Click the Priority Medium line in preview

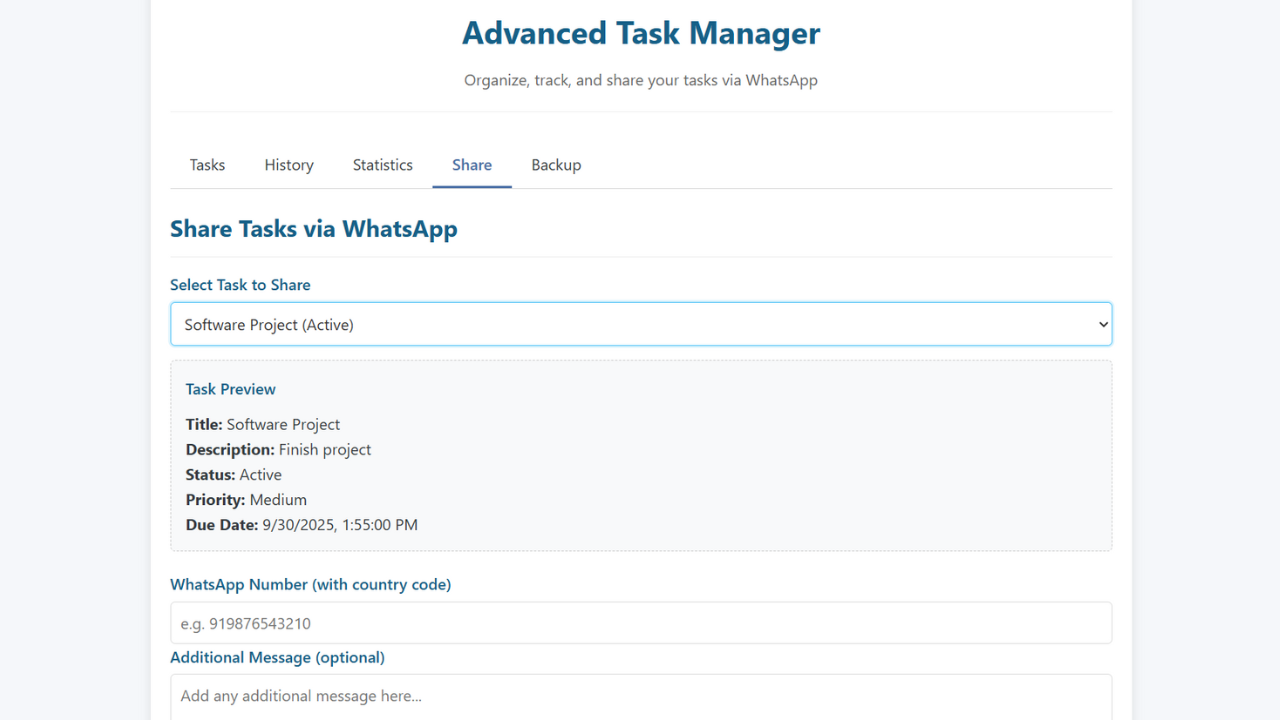pos(246,500)
